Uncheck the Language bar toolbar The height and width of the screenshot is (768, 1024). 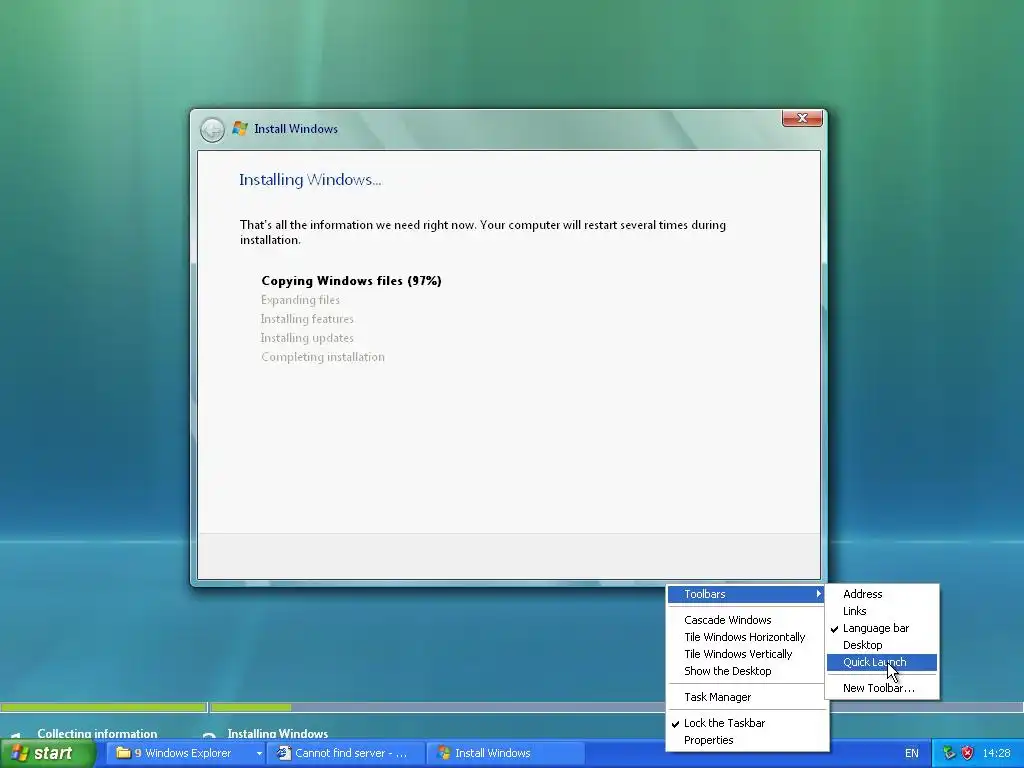tap(882, 628)
